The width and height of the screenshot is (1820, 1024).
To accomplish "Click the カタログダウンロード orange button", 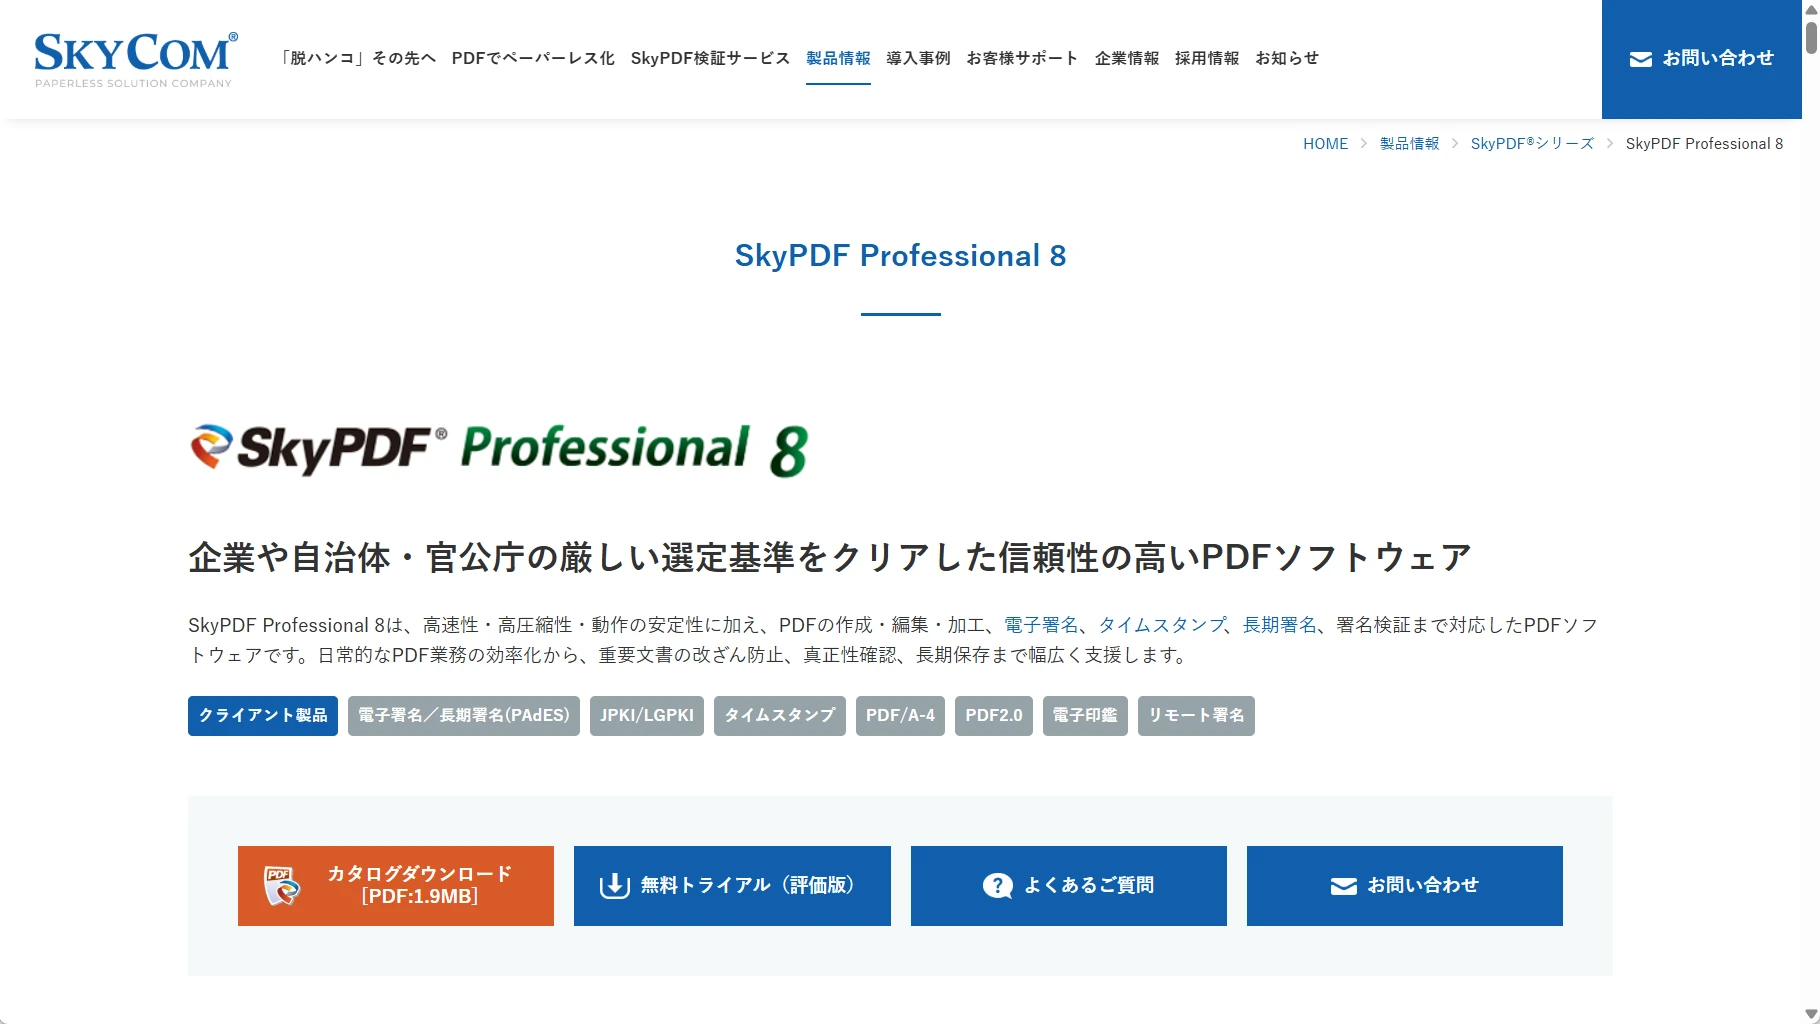I will click(396, 886).
